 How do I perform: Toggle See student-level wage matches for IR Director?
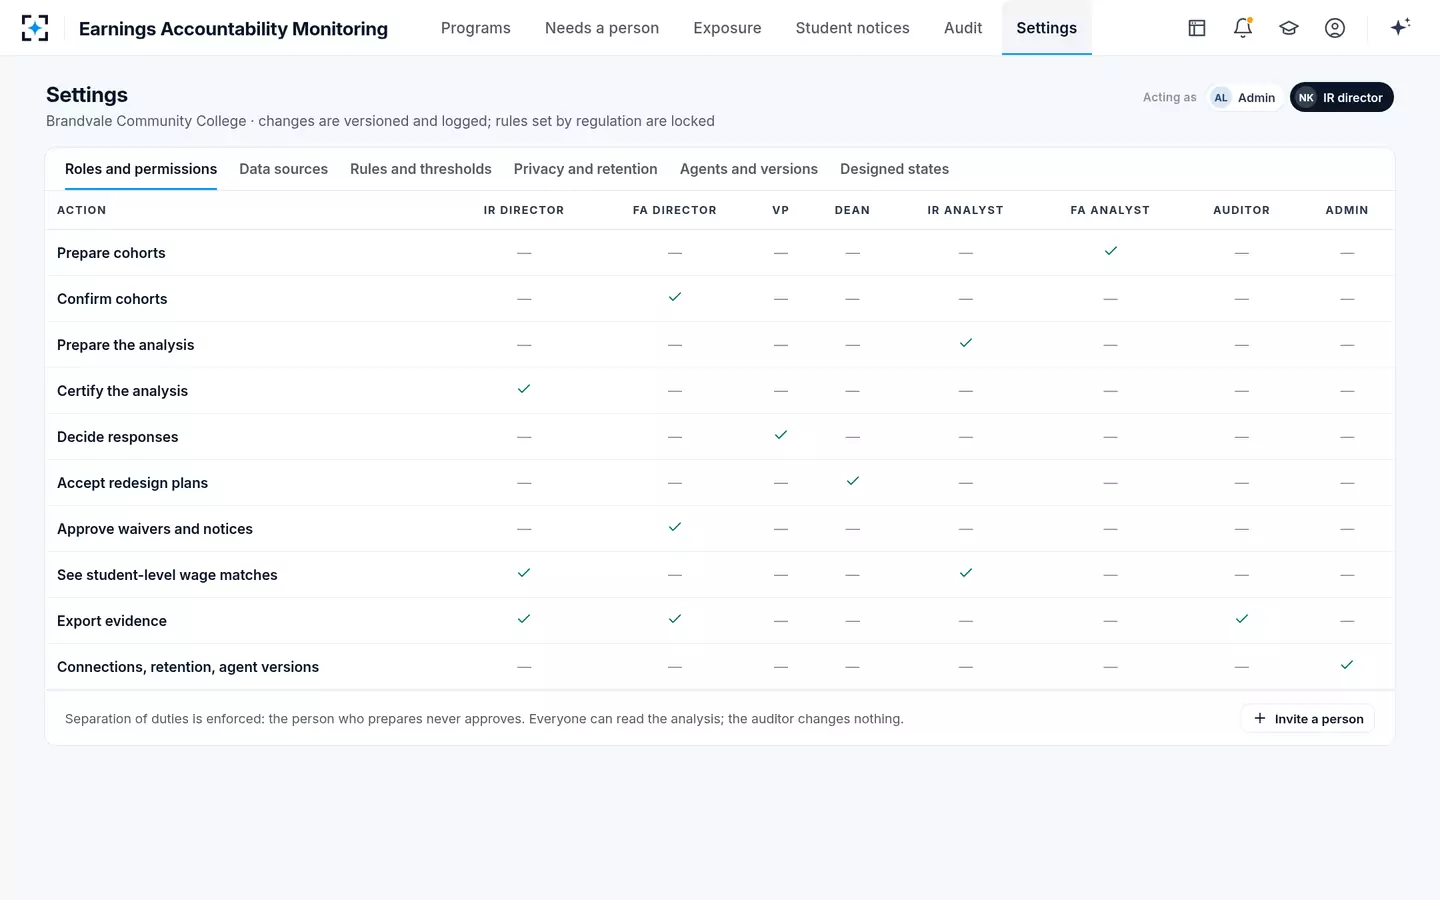(x=524, y=573)
